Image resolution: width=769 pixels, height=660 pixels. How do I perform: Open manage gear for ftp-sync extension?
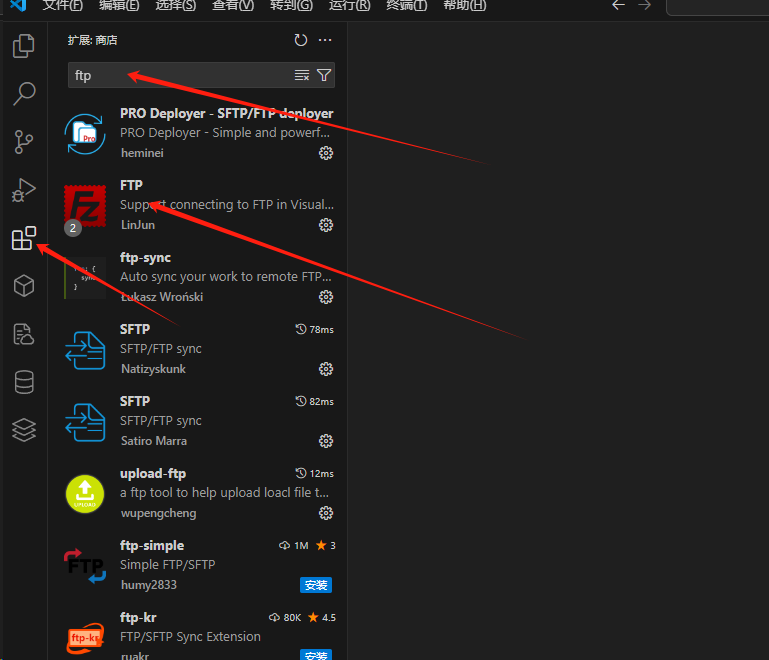[x=326, y=297]
